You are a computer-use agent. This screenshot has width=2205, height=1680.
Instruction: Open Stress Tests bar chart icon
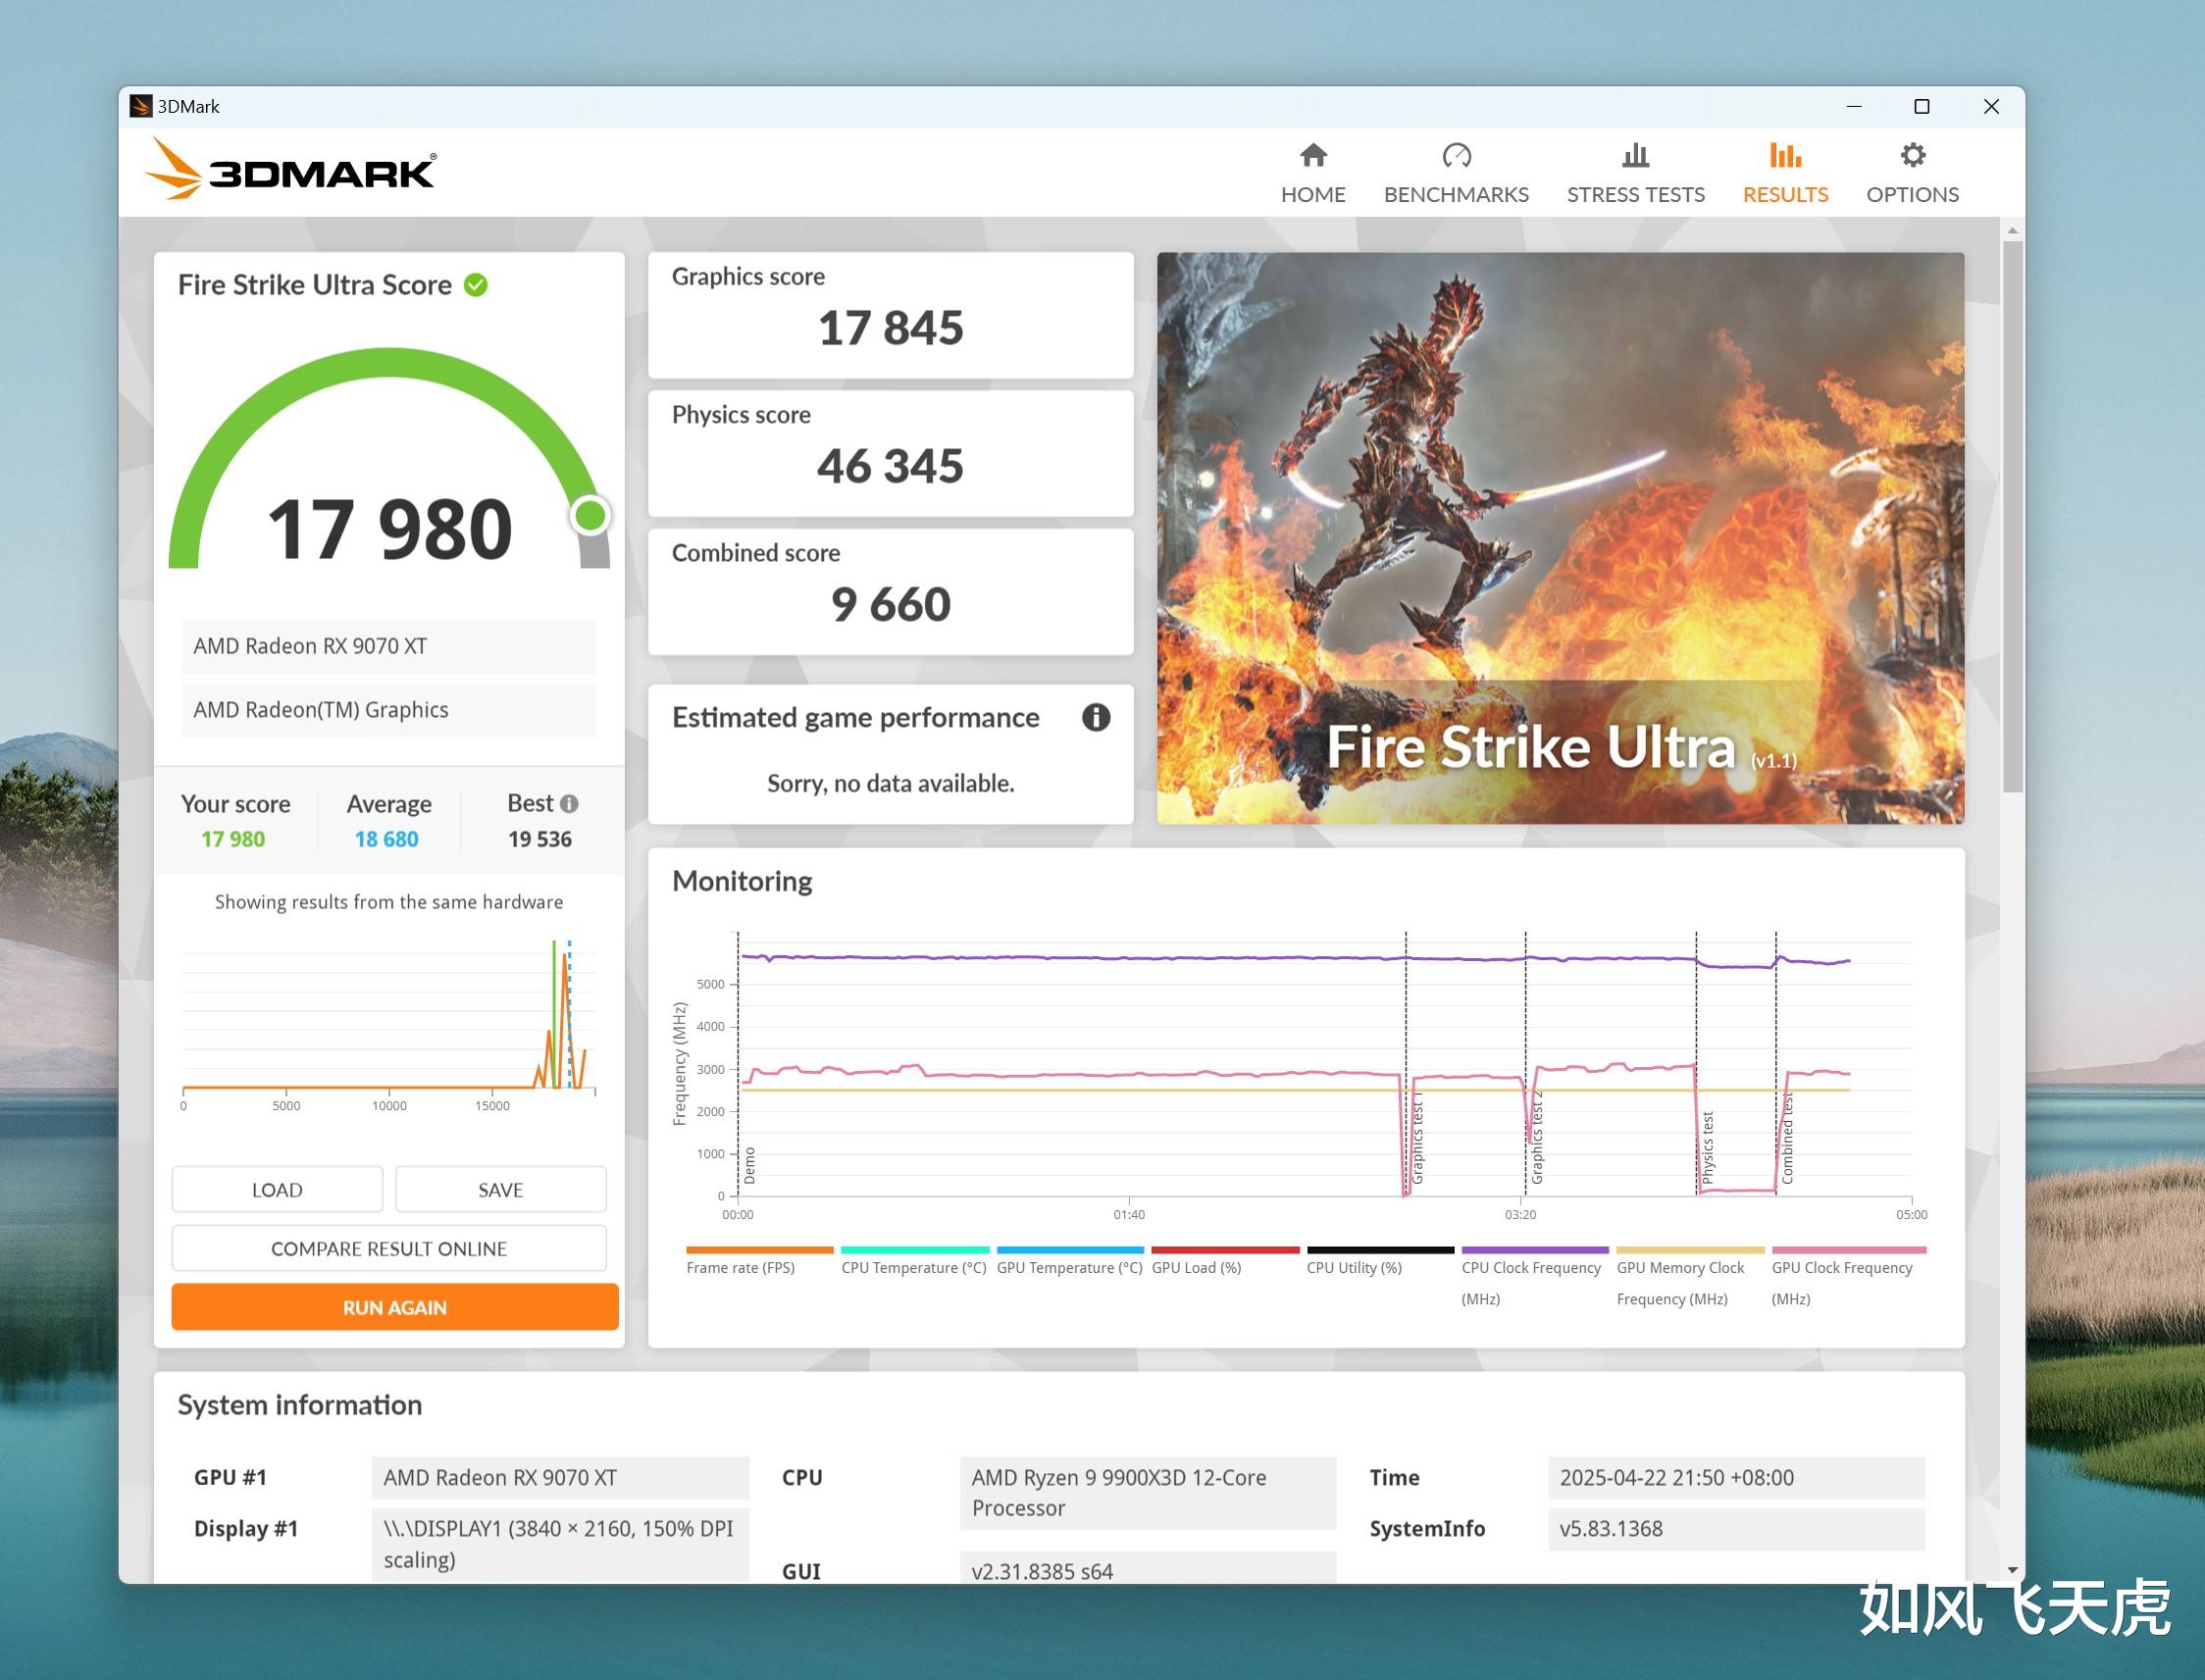click(x=1635, y=156)
